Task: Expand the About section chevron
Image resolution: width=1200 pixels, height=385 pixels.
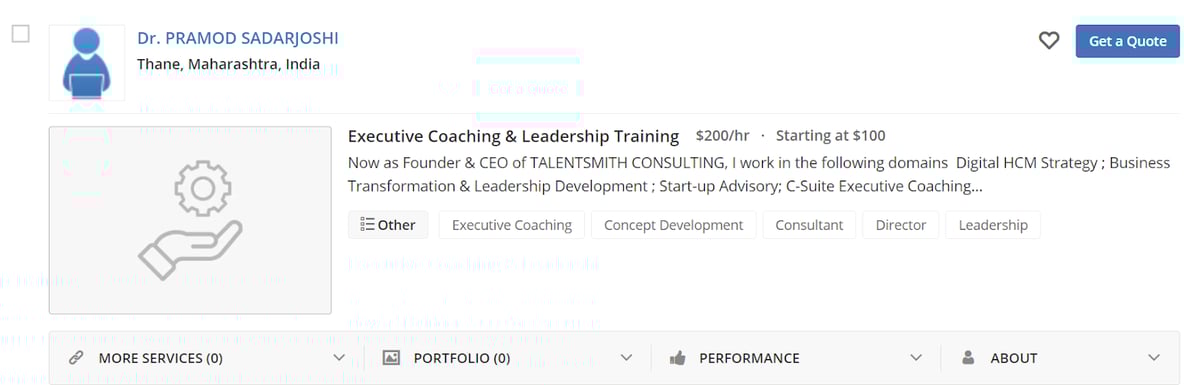Action: [1154, 358]
